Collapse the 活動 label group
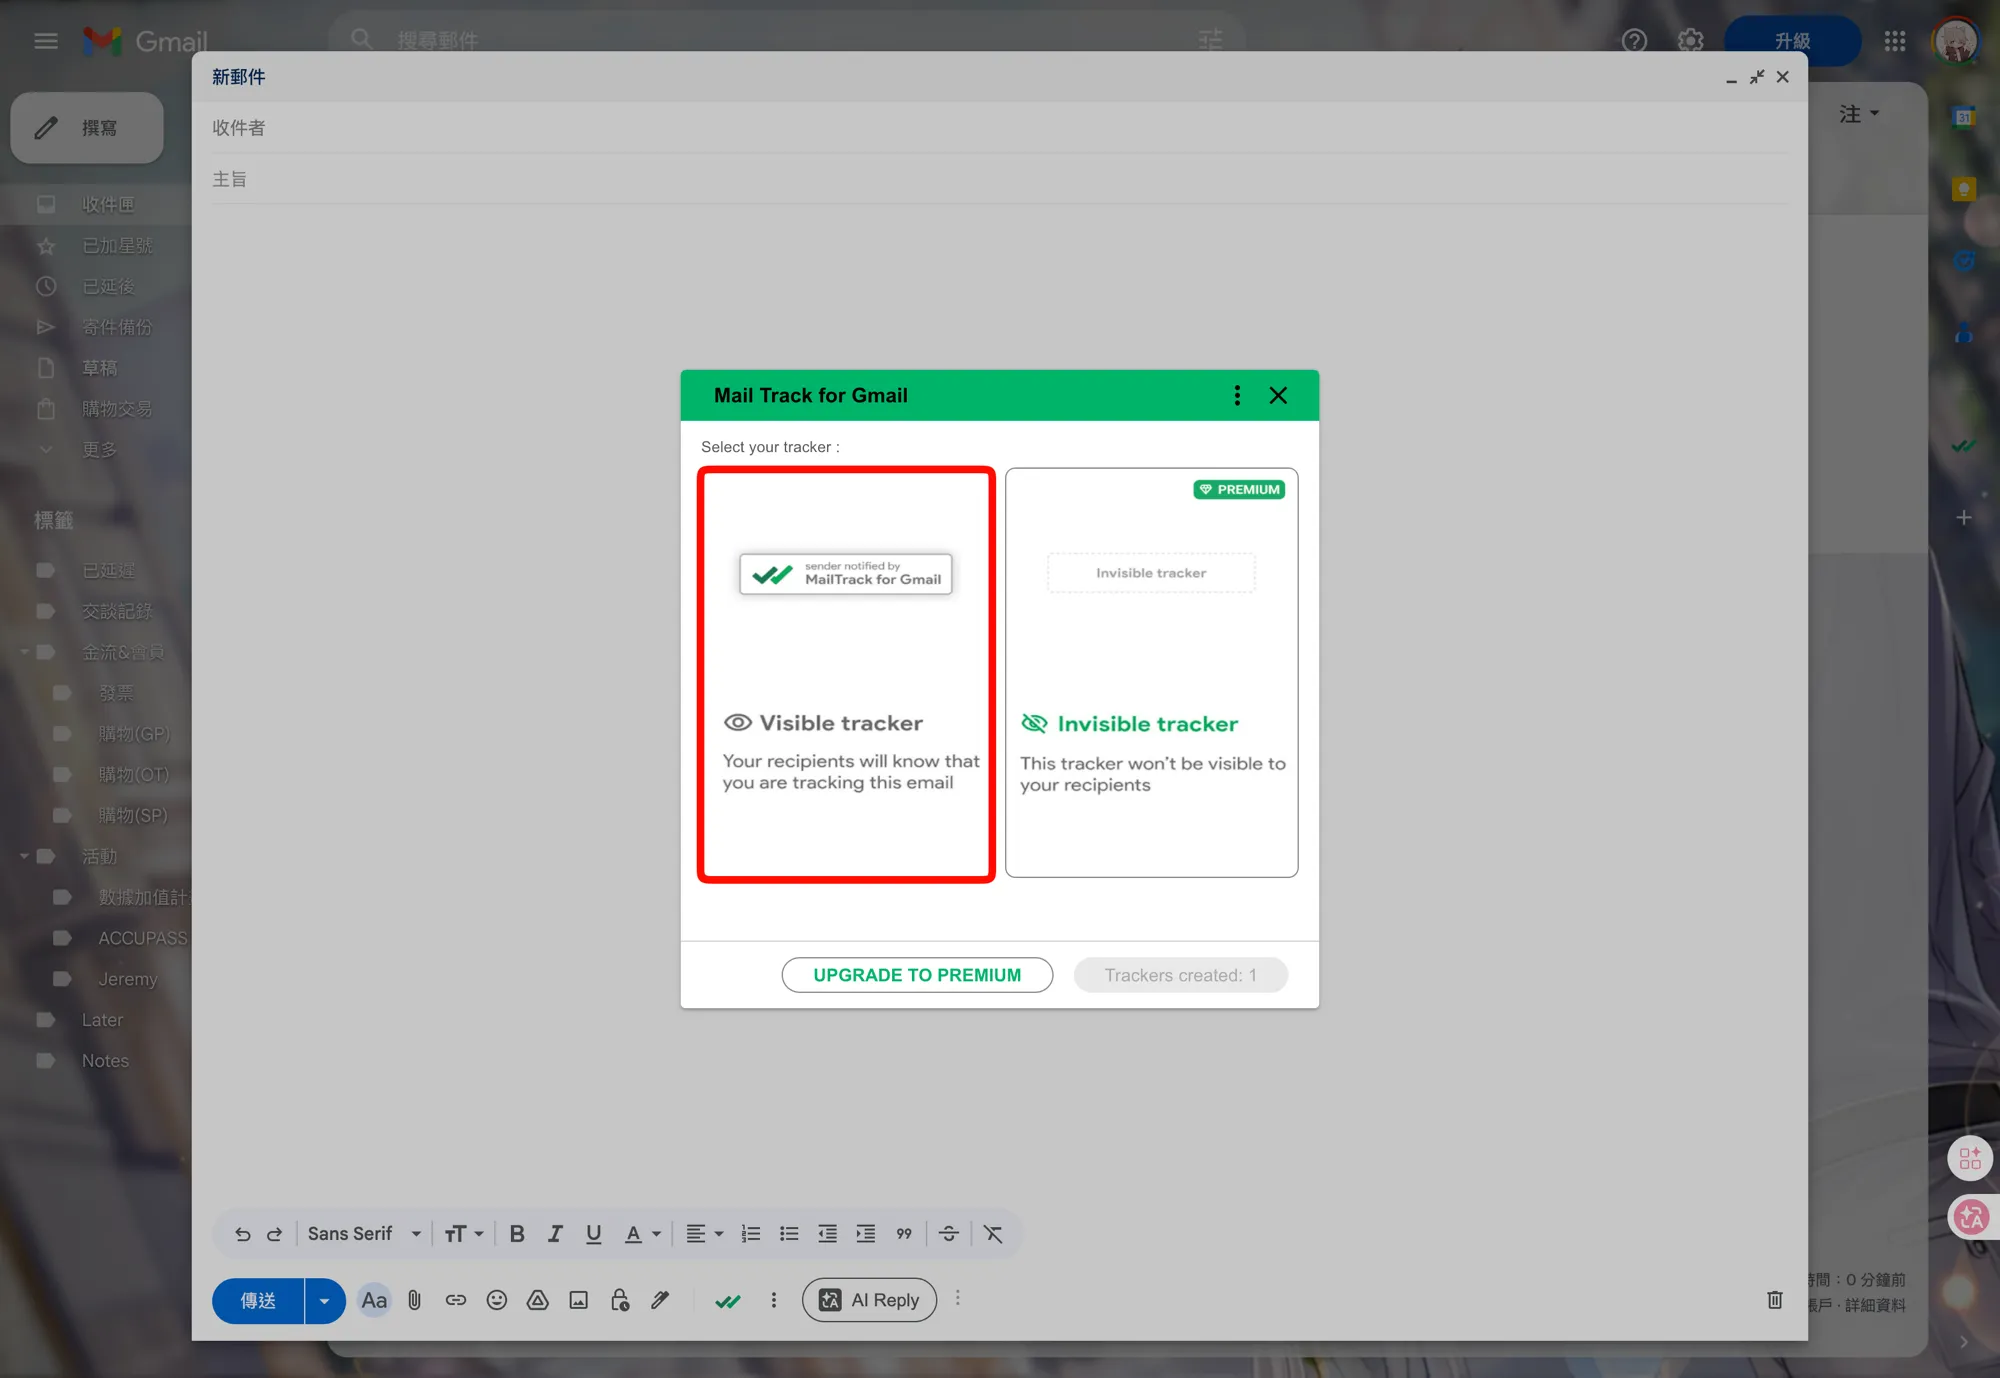 (x=24, y=857)
